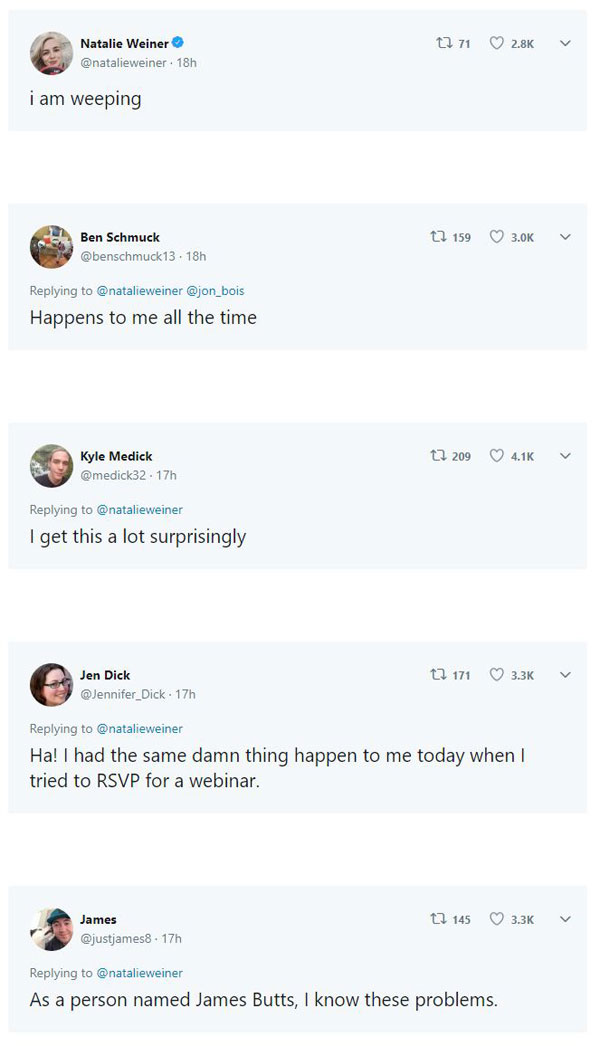Screen dimensions: 600x1046
Task: Open the dropdown on Natalie Weiner's tweet
Action: coord(565,44)
